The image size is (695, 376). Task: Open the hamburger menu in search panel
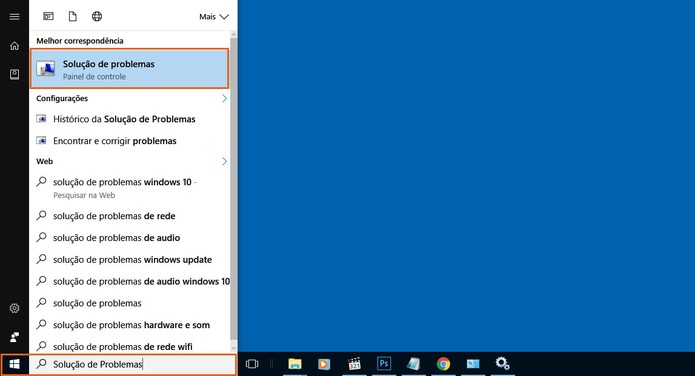tap(14, 17)
